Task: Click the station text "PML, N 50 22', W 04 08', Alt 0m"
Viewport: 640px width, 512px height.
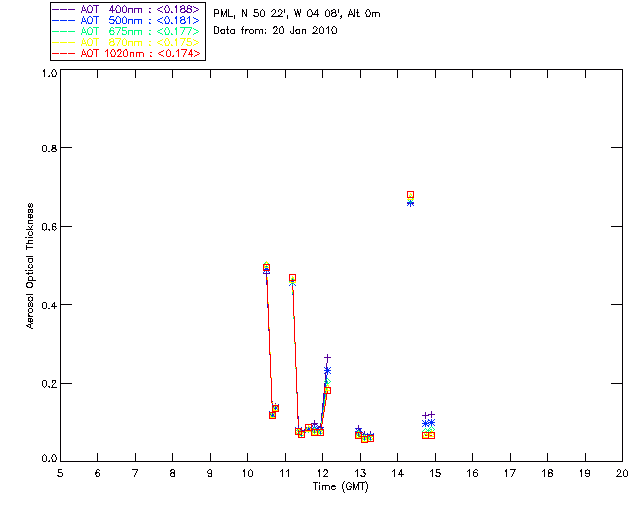Action: (x=297, y=14)
